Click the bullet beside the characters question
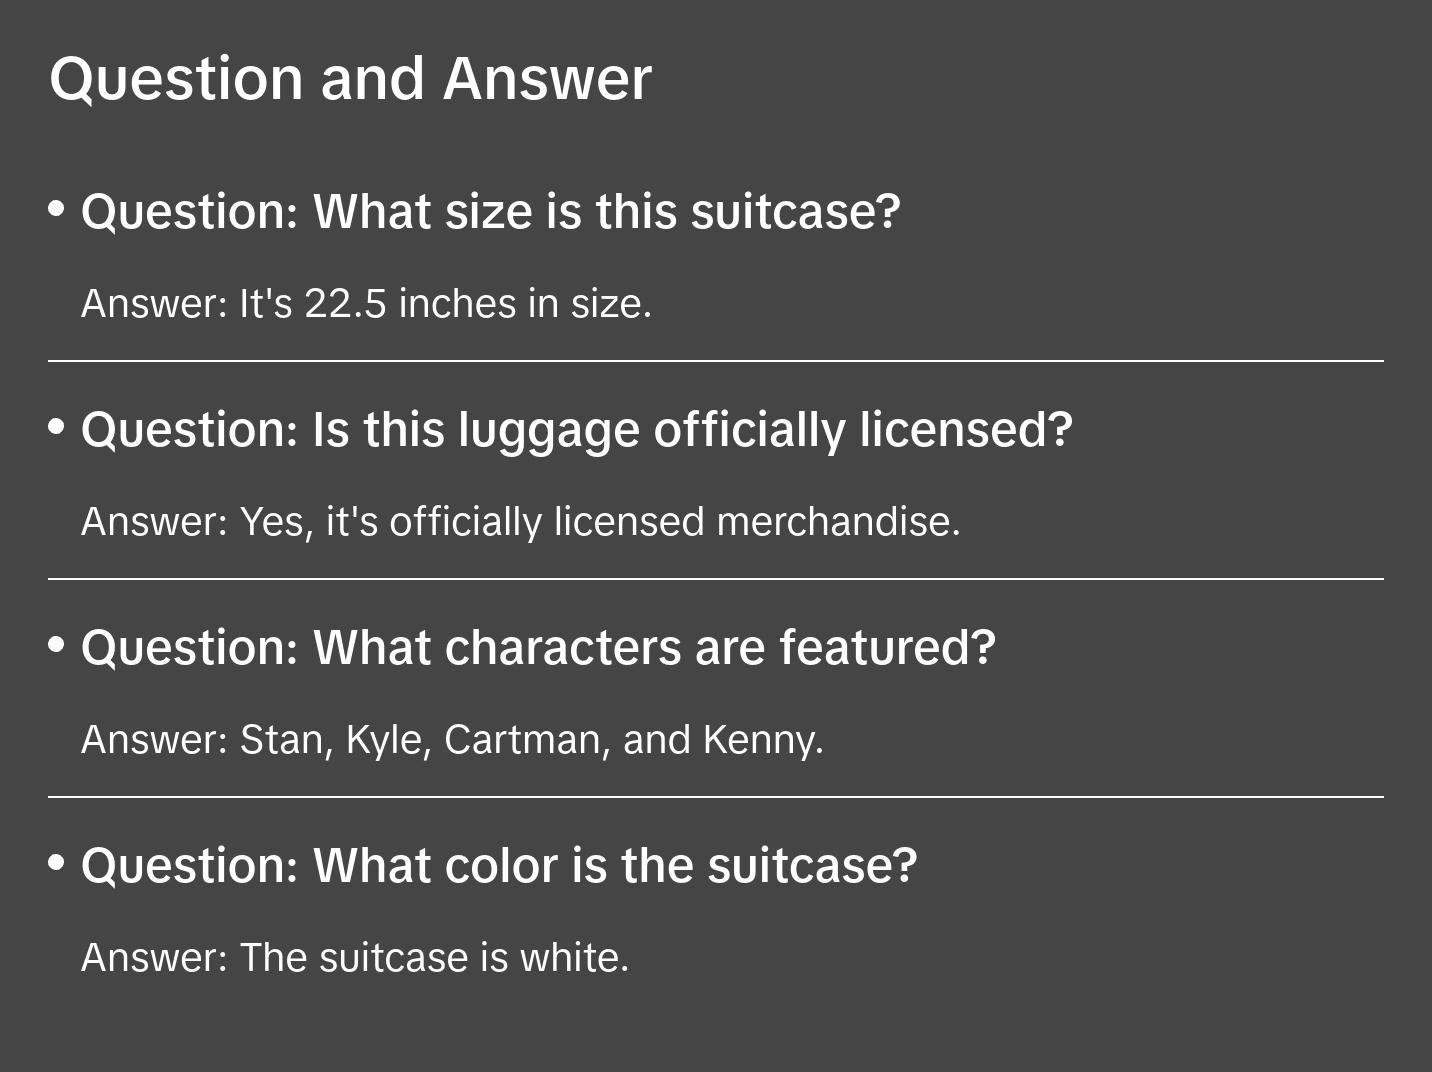The height and width of the screenshot is (1072, 1432). (57, 645)
